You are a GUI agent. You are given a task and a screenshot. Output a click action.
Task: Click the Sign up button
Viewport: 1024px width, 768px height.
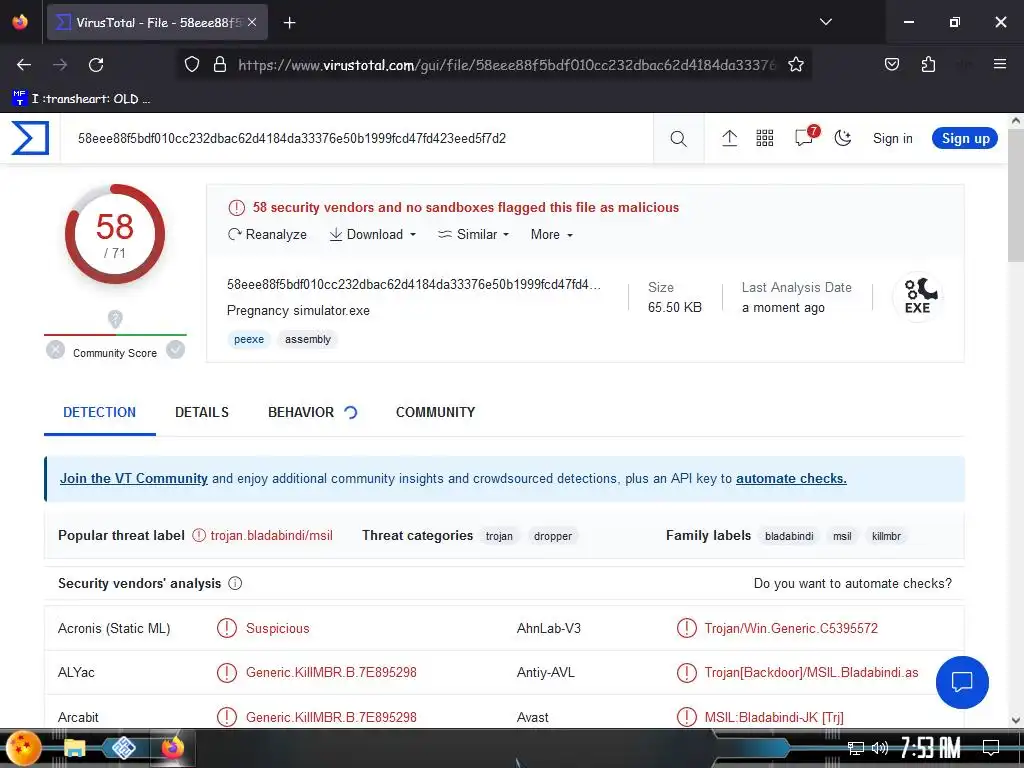(965, 138)
